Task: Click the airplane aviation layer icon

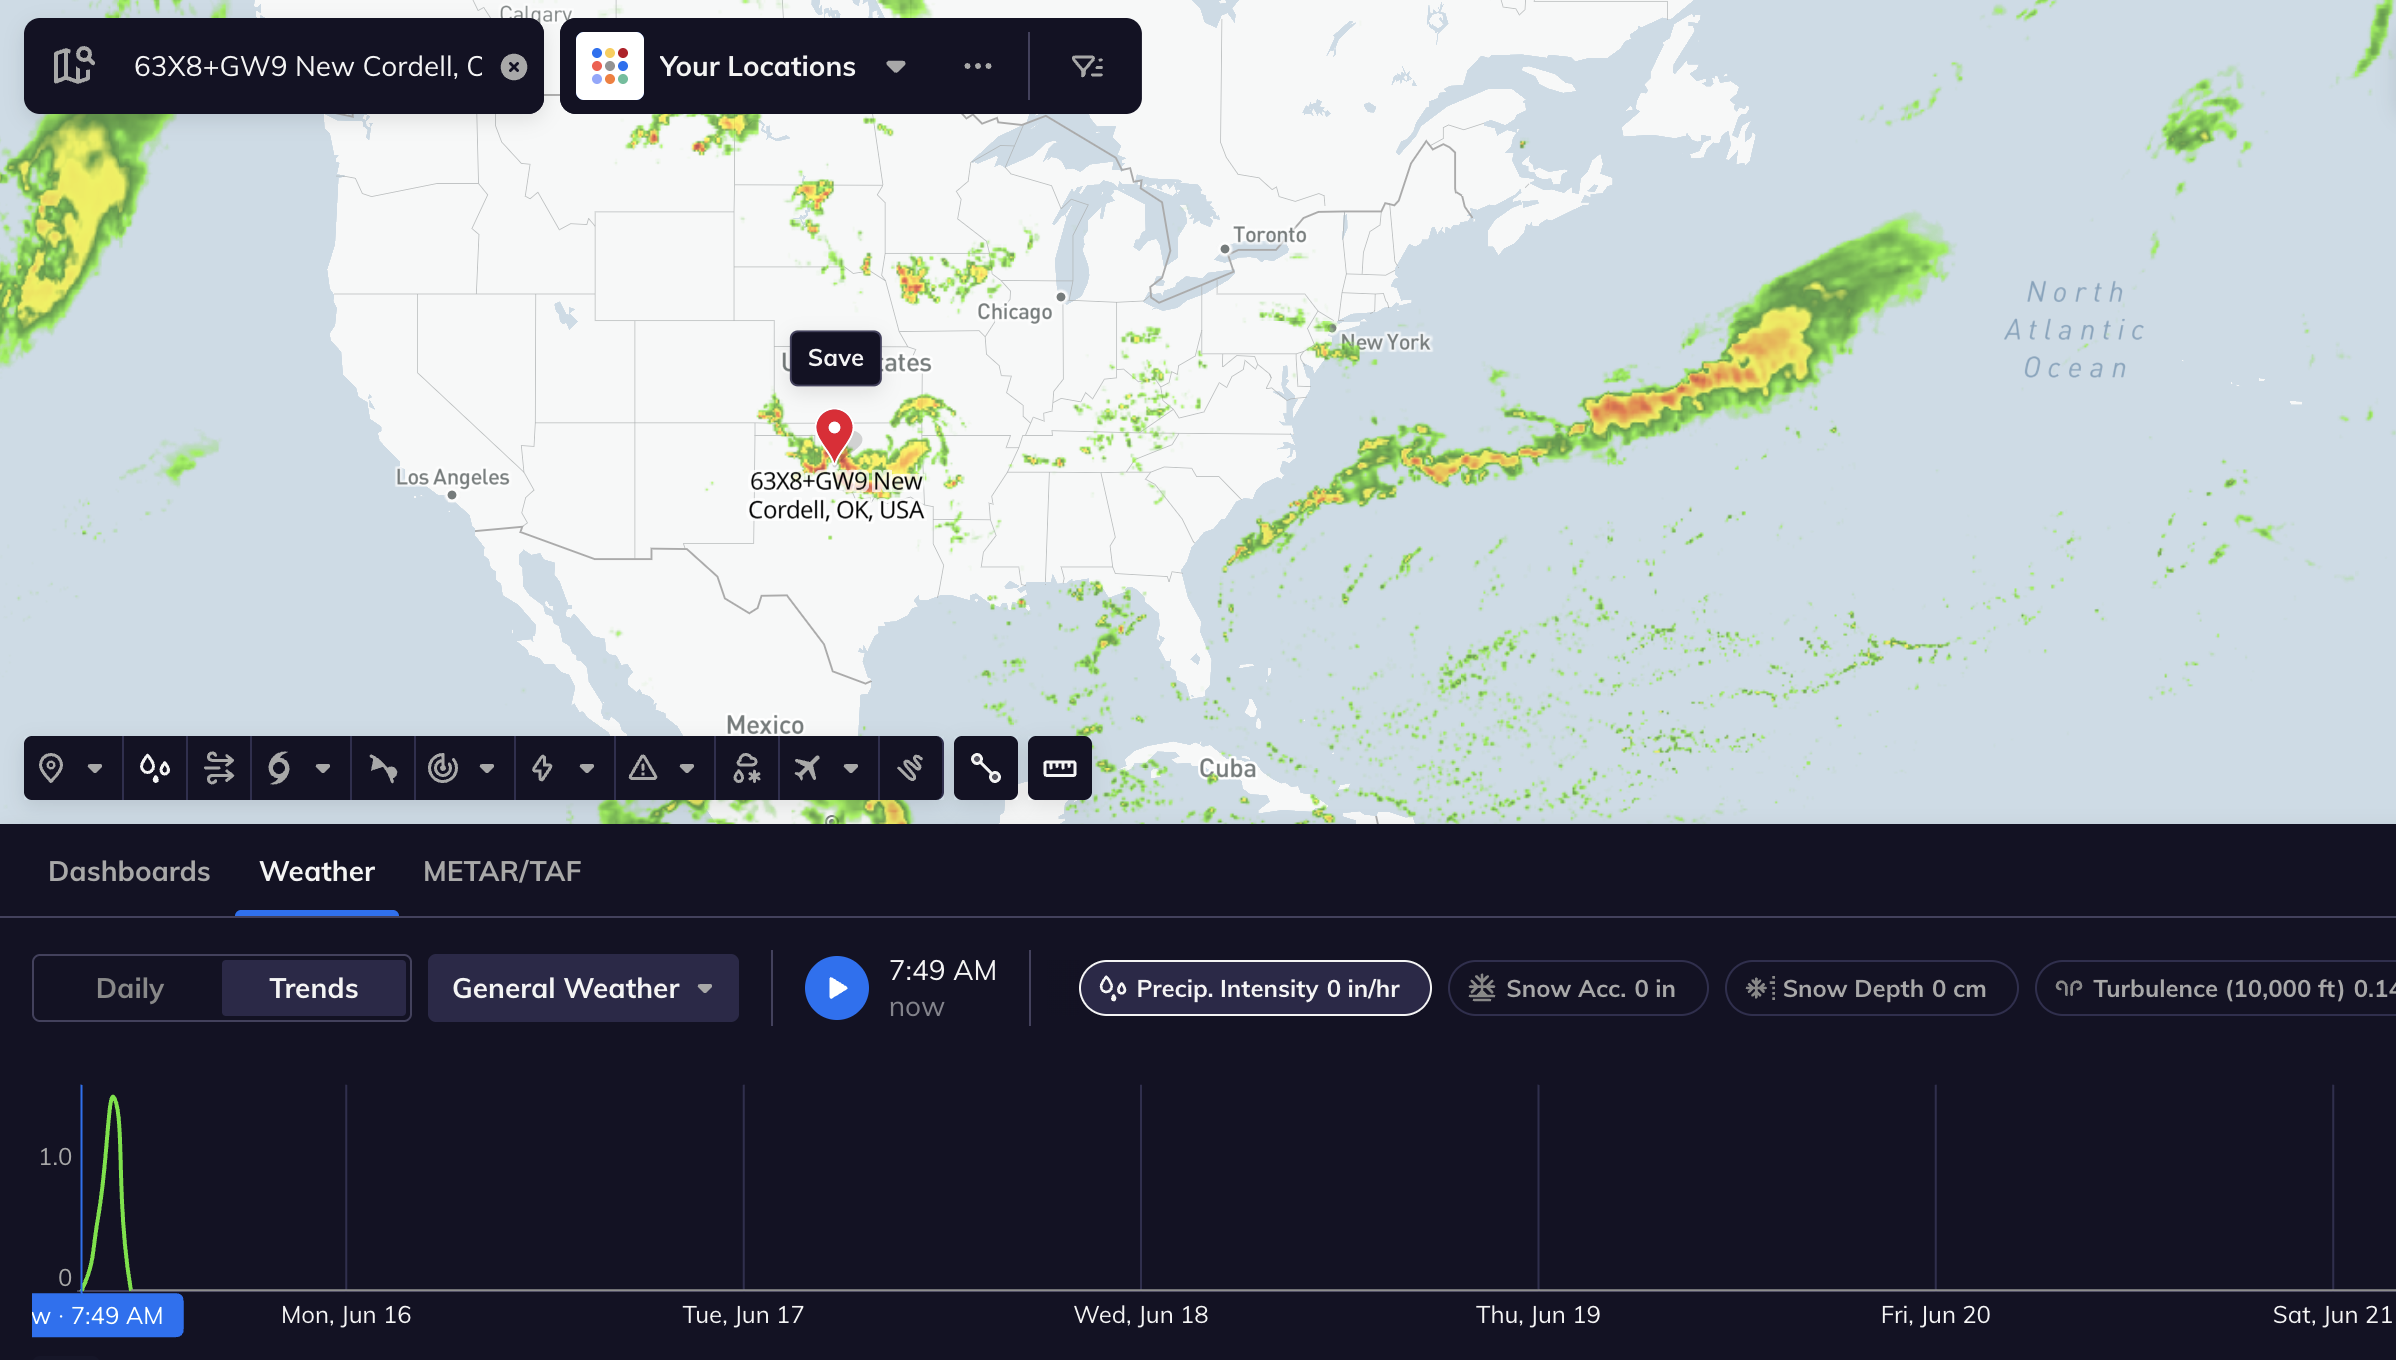Action: click(807, 768)
